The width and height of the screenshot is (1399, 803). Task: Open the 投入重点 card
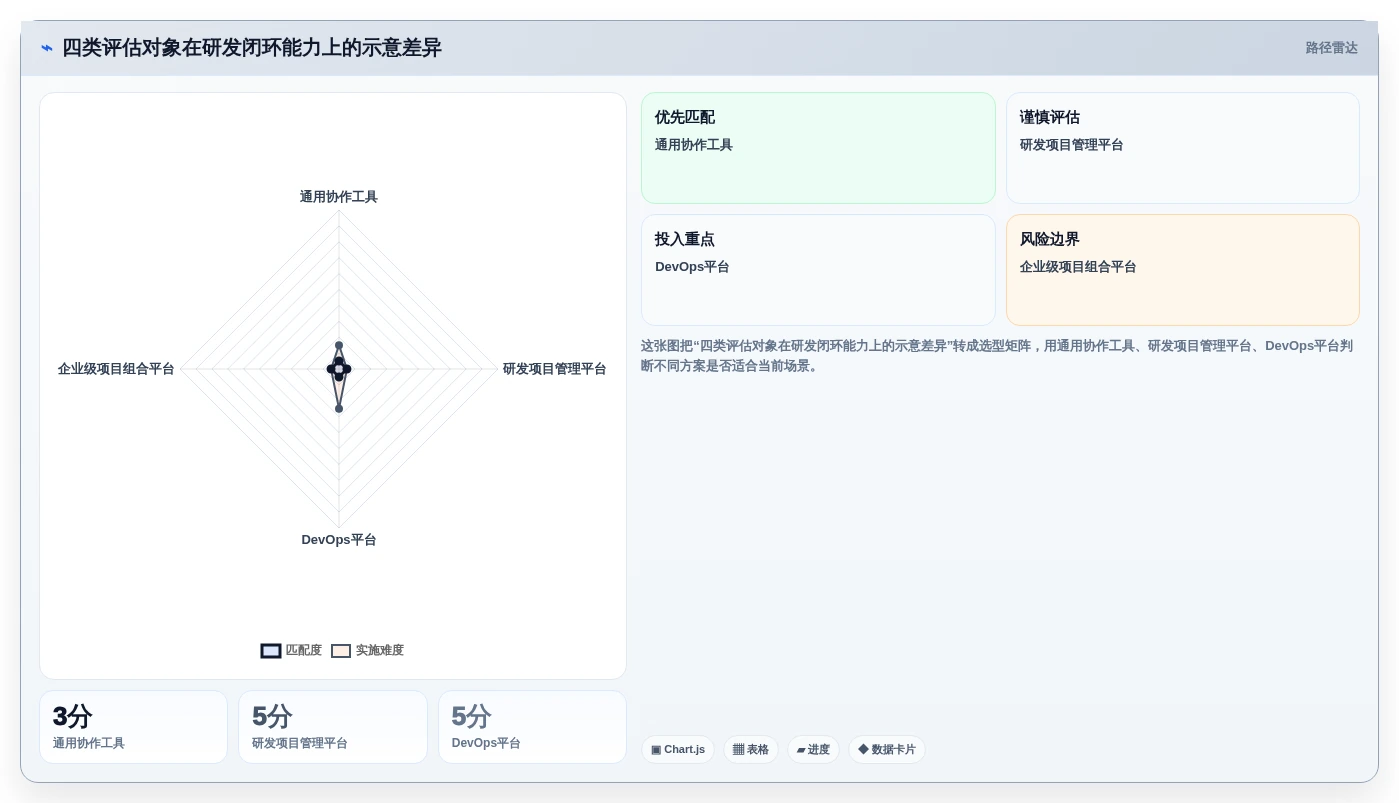pos(818,270)
